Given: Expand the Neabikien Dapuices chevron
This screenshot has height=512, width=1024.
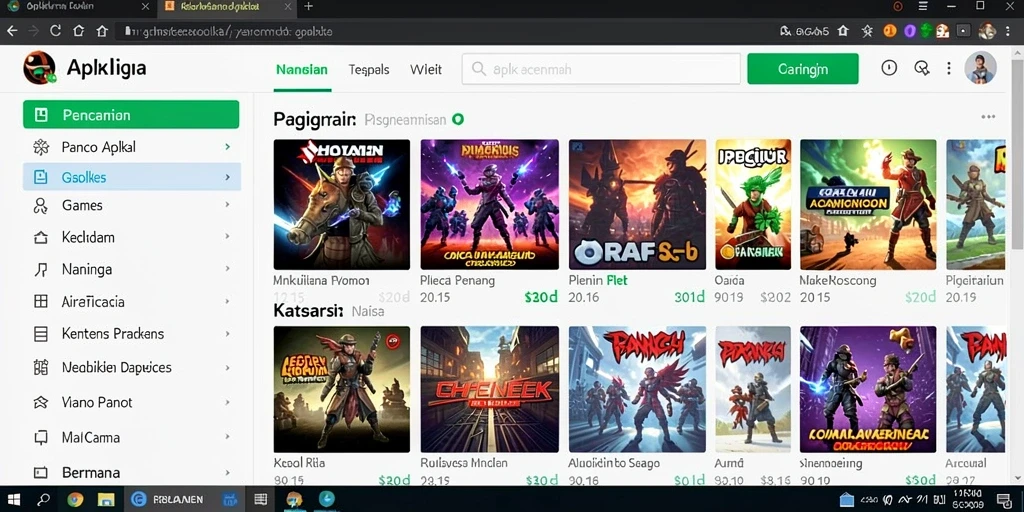Looking at the screenshot, I should point(227,368).
